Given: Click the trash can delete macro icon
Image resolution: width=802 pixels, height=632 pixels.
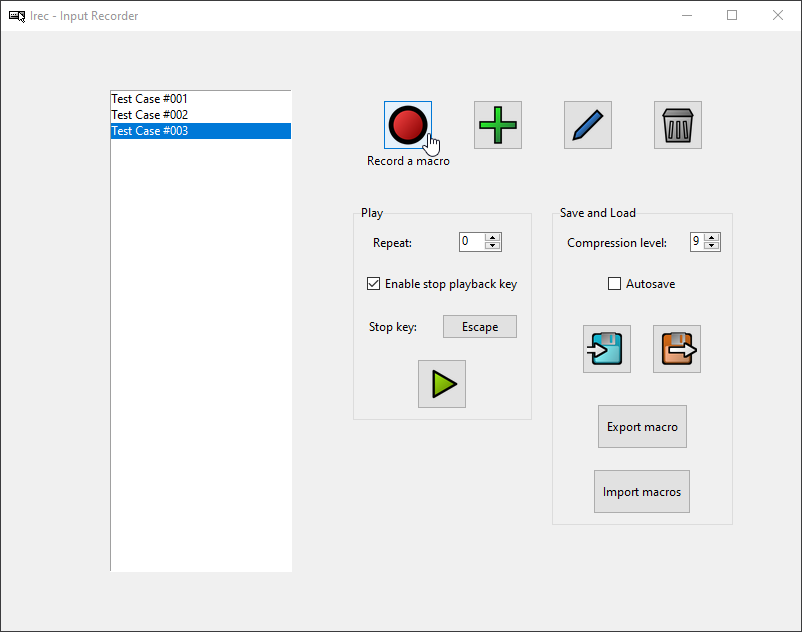Looking at the screenshot, I should tap(678, 125).
